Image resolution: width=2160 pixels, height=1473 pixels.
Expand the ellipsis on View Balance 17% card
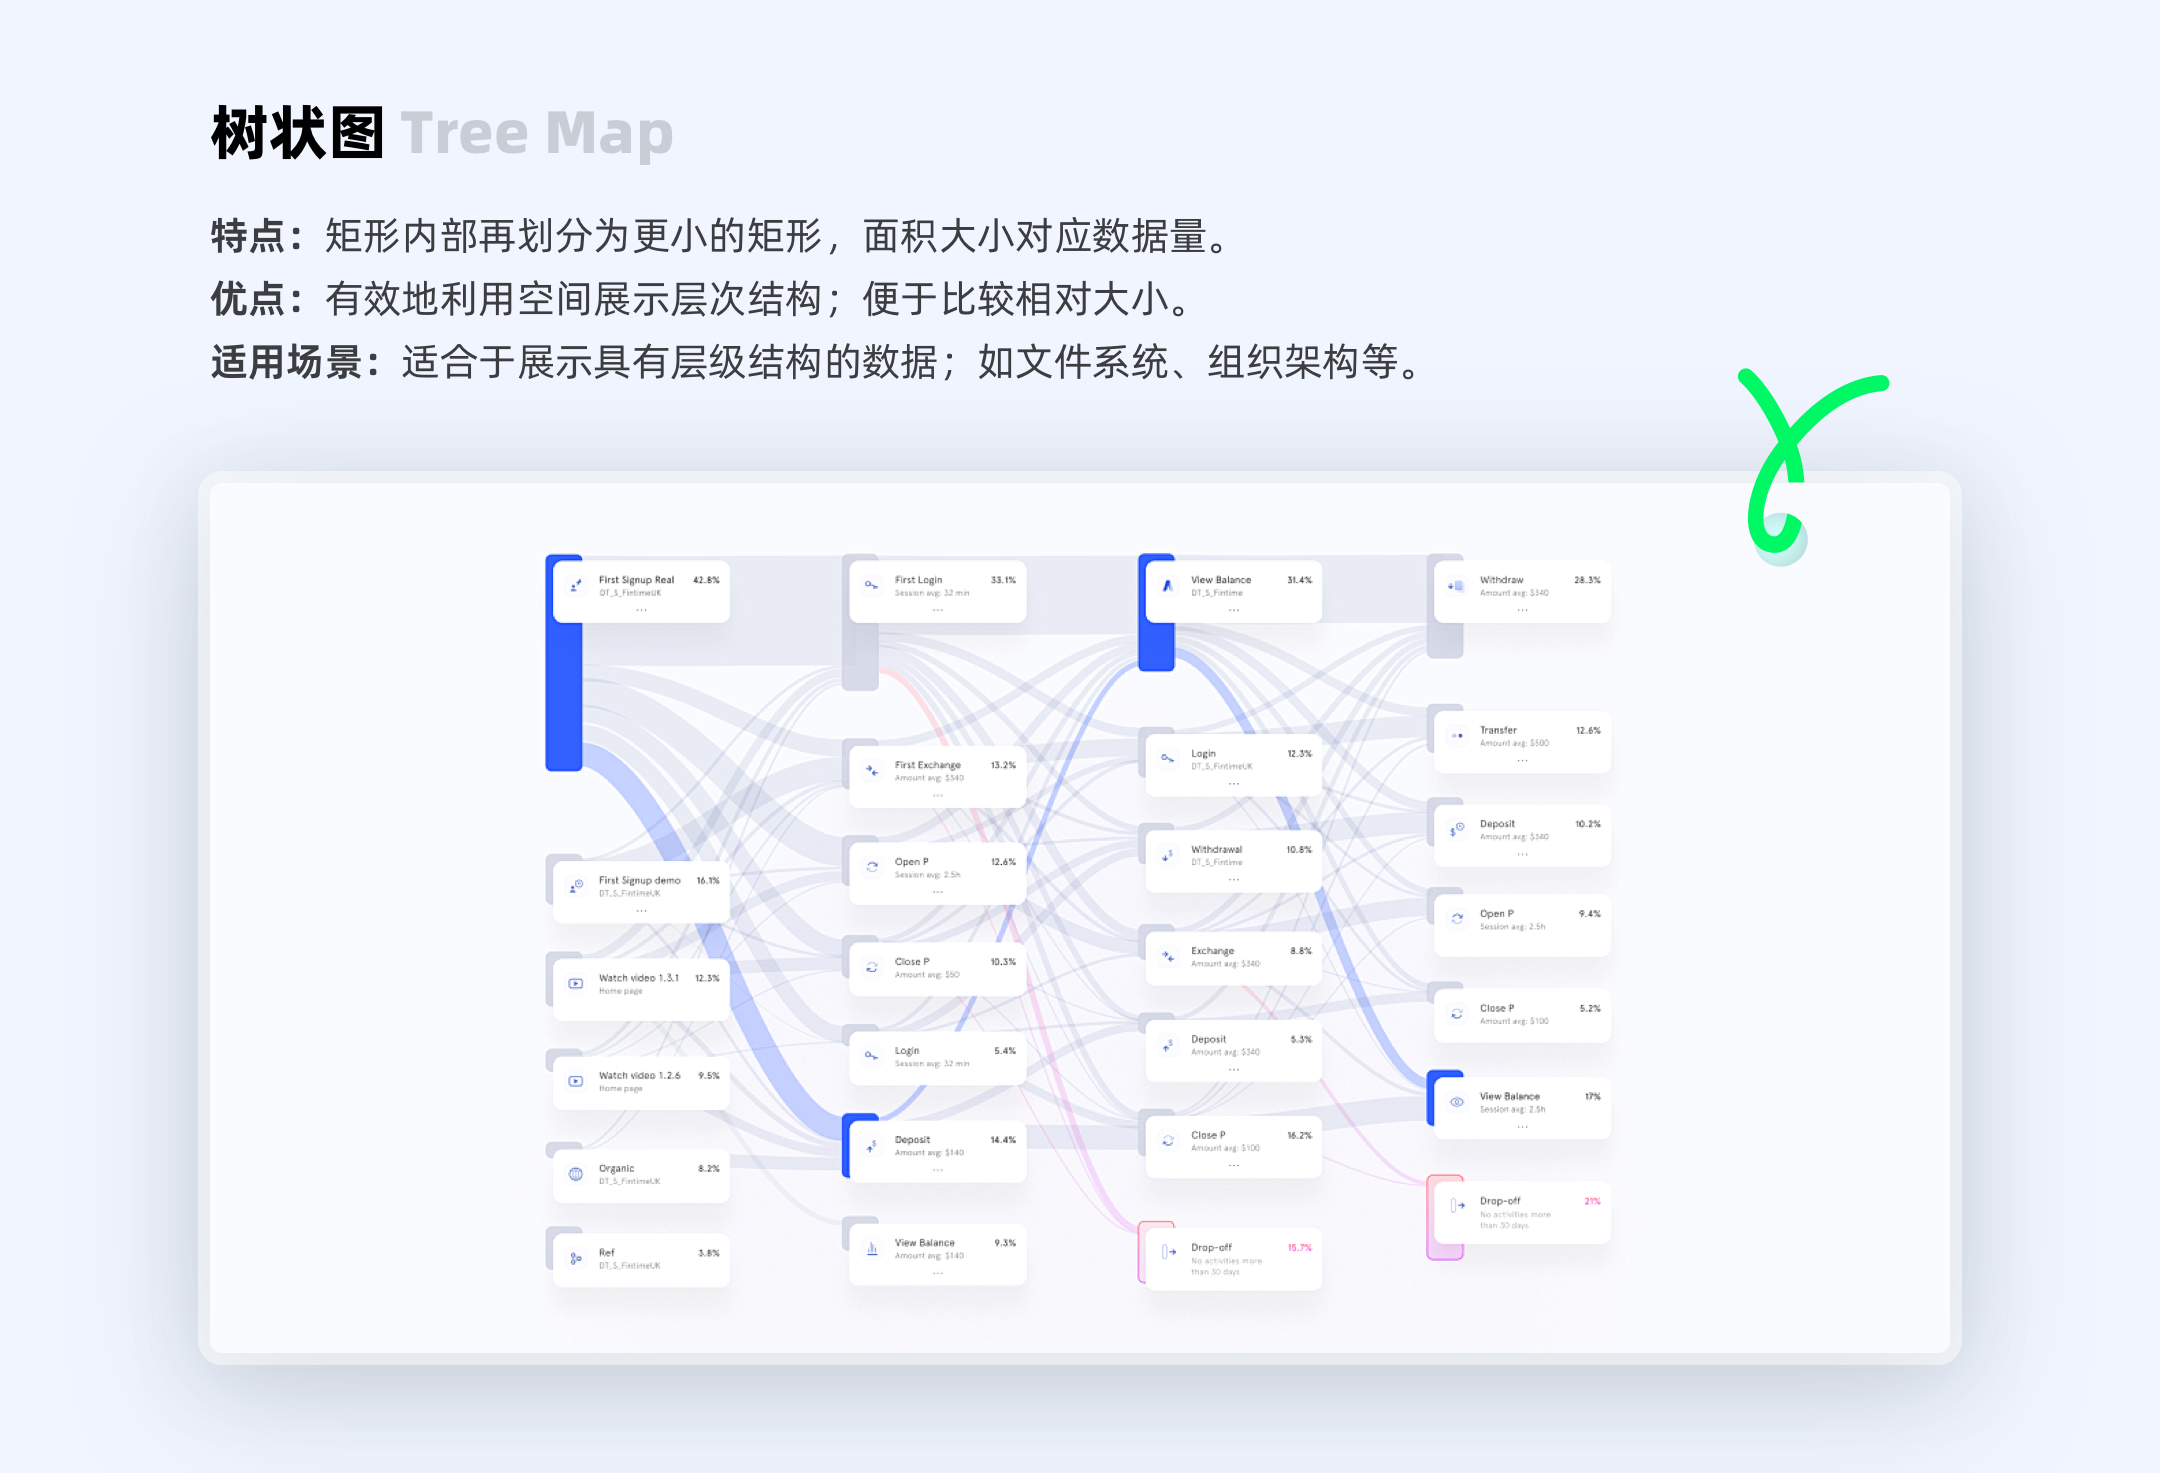click(1522, 1127)
